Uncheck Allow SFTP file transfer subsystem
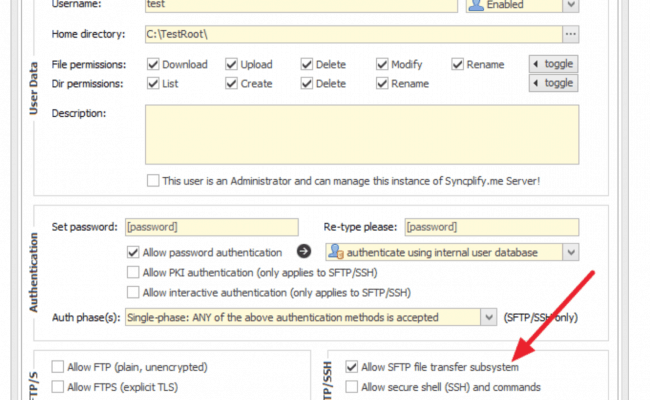 coord(352,367)
